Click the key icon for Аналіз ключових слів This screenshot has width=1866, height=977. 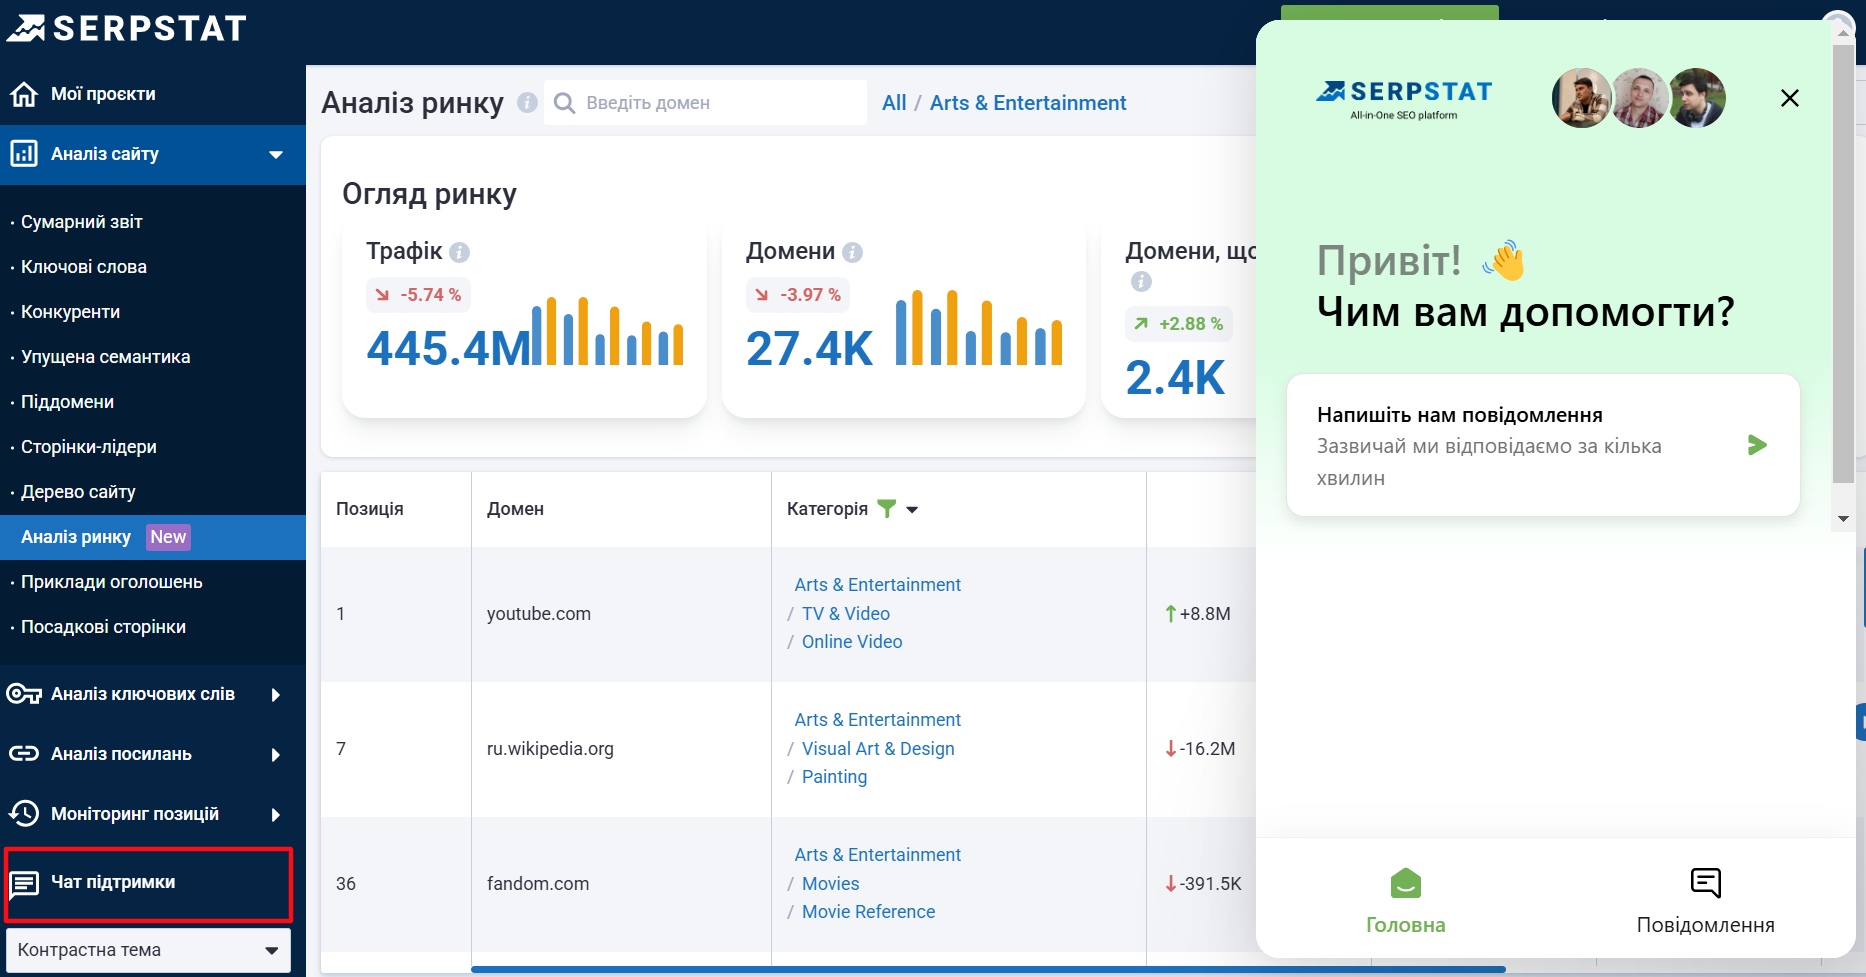(24, 694)
